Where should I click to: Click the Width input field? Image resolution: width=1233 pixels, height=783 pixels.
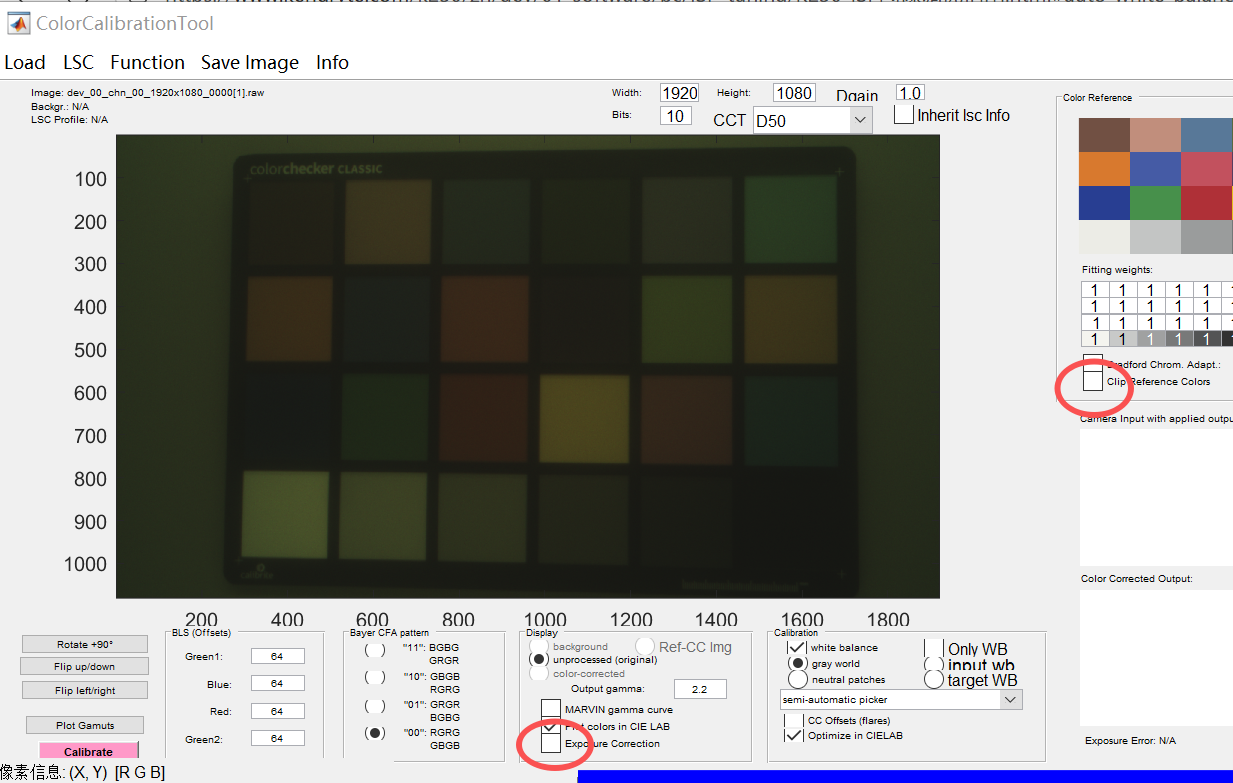(x=679, y=93)
